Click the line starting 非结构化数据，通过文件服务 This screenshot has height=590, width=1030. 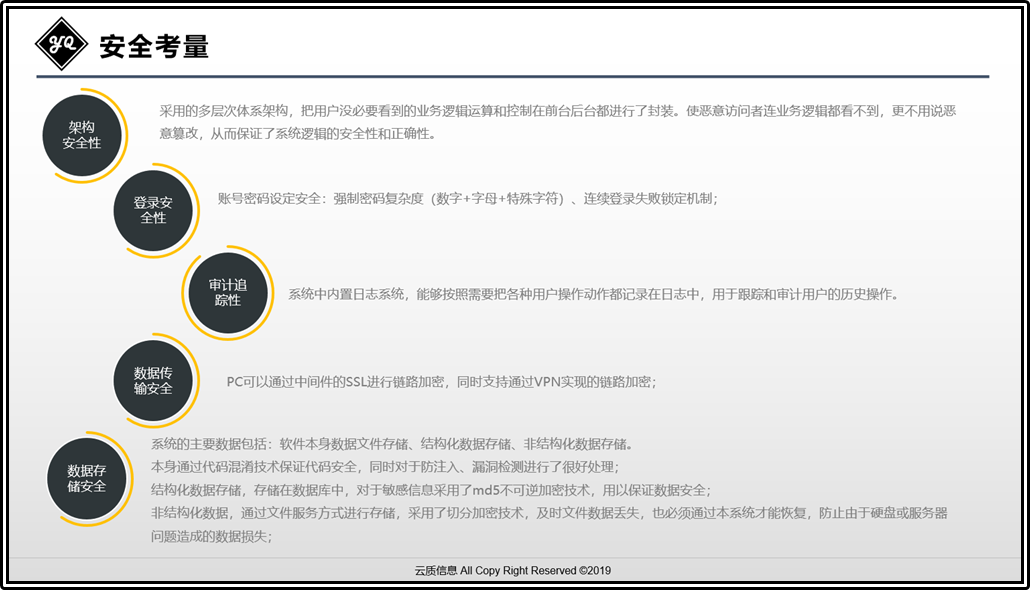(x=549, y=513)
